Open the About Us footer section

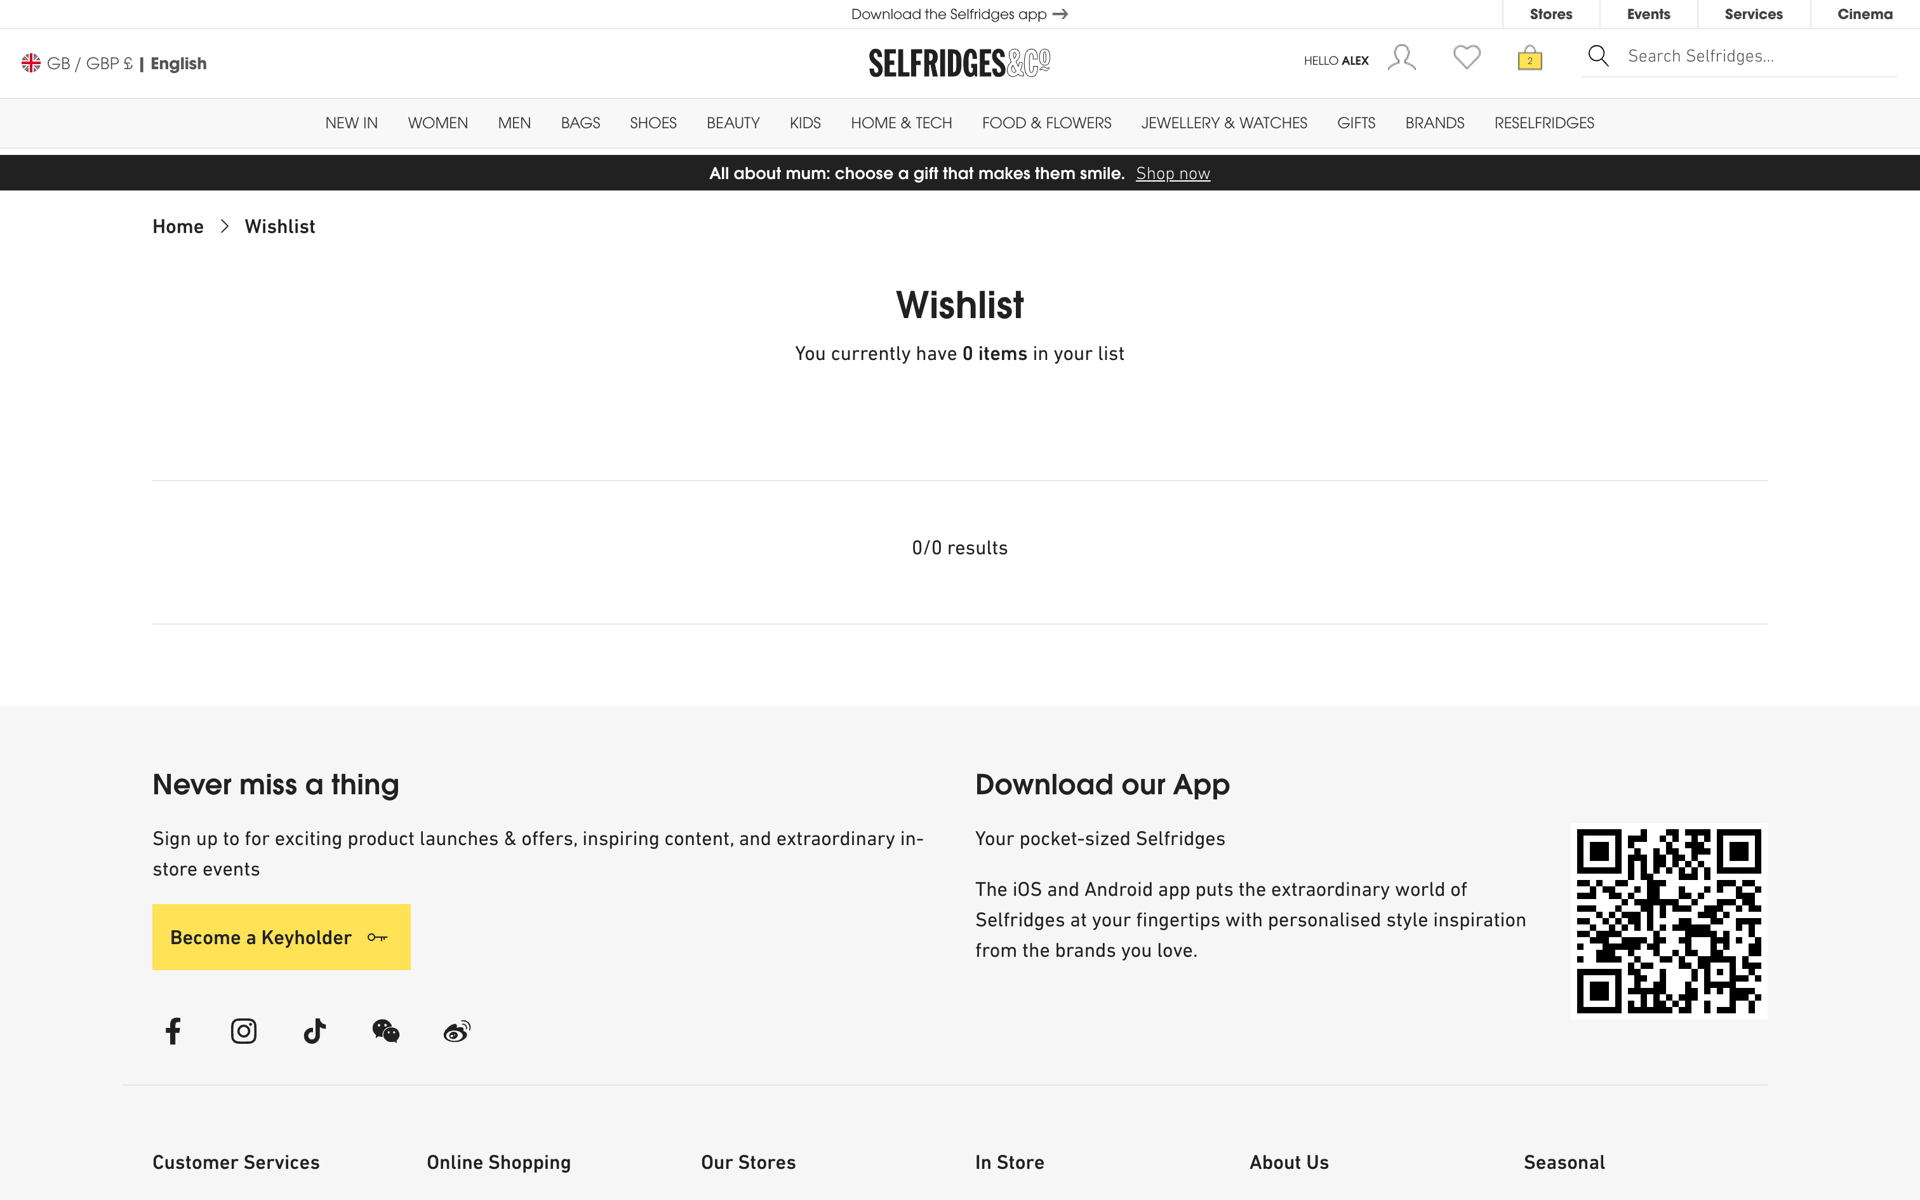tap(1289, 1162)
